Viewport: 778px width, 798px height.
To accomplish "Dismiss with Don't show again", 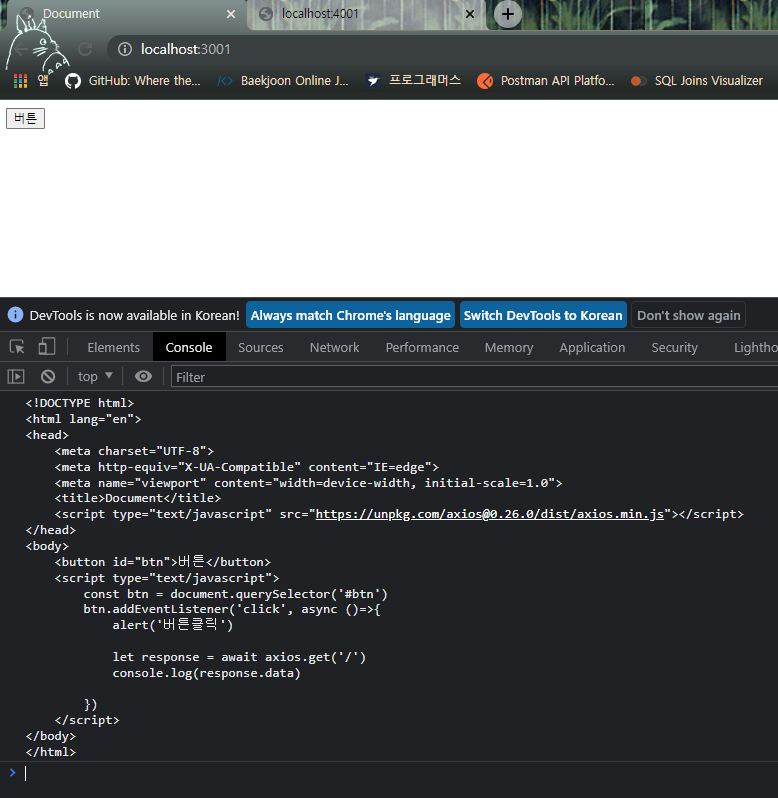I will (x=688, y=316).
